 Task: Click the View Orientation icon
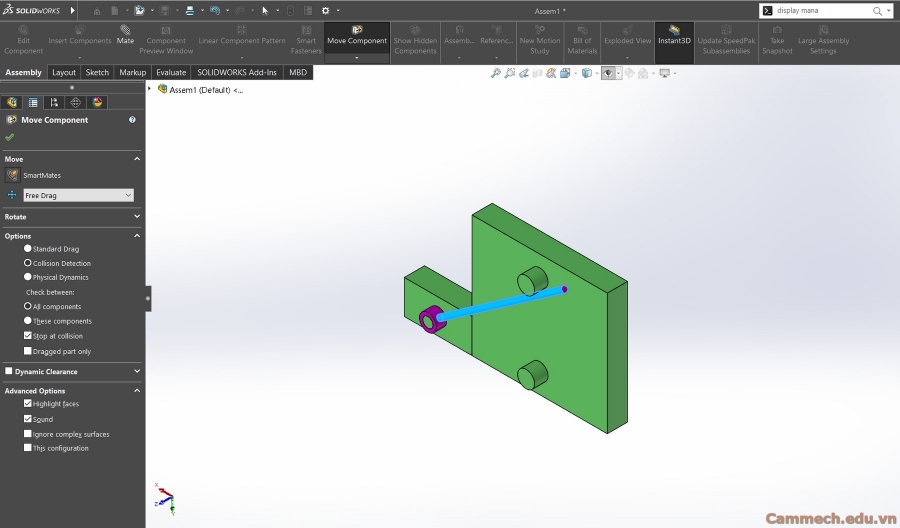(x=565, y=73)
